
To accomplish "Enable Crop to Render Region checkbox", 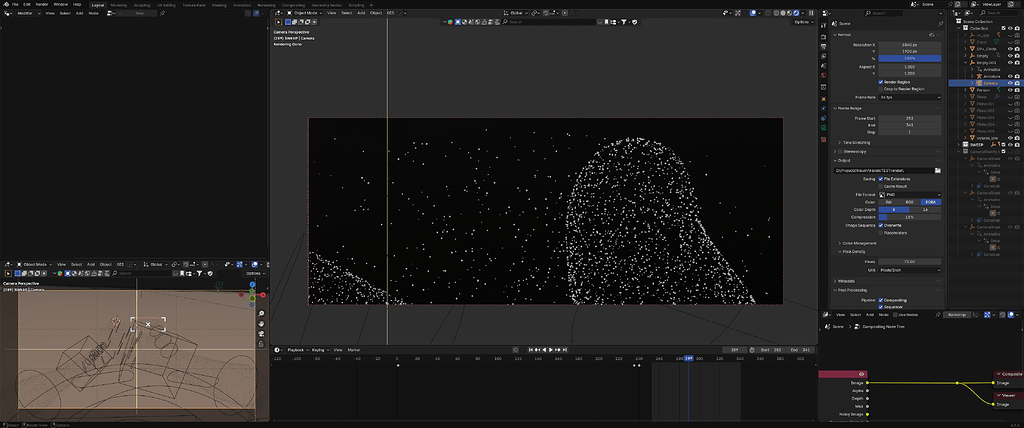I will click(881, 89).
